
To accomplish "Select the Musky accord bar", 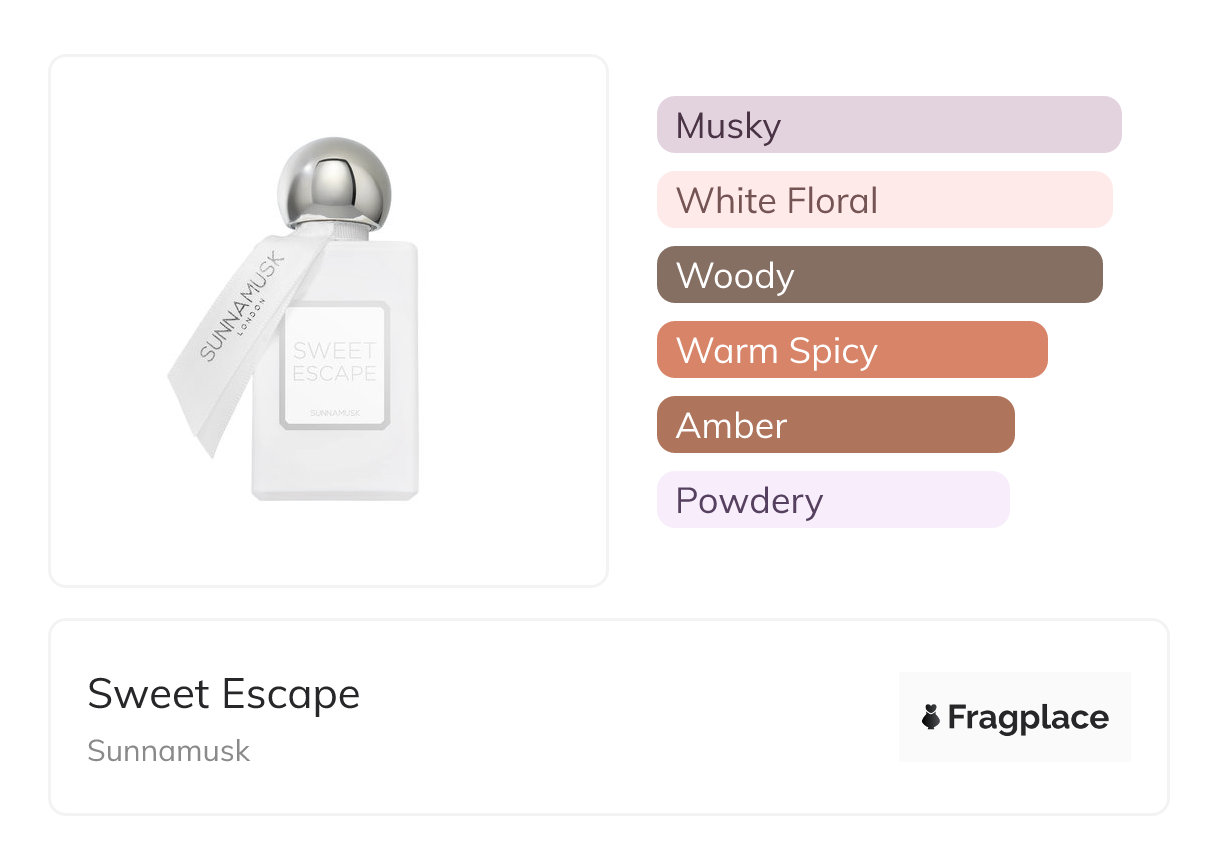I will pos(888,125).
